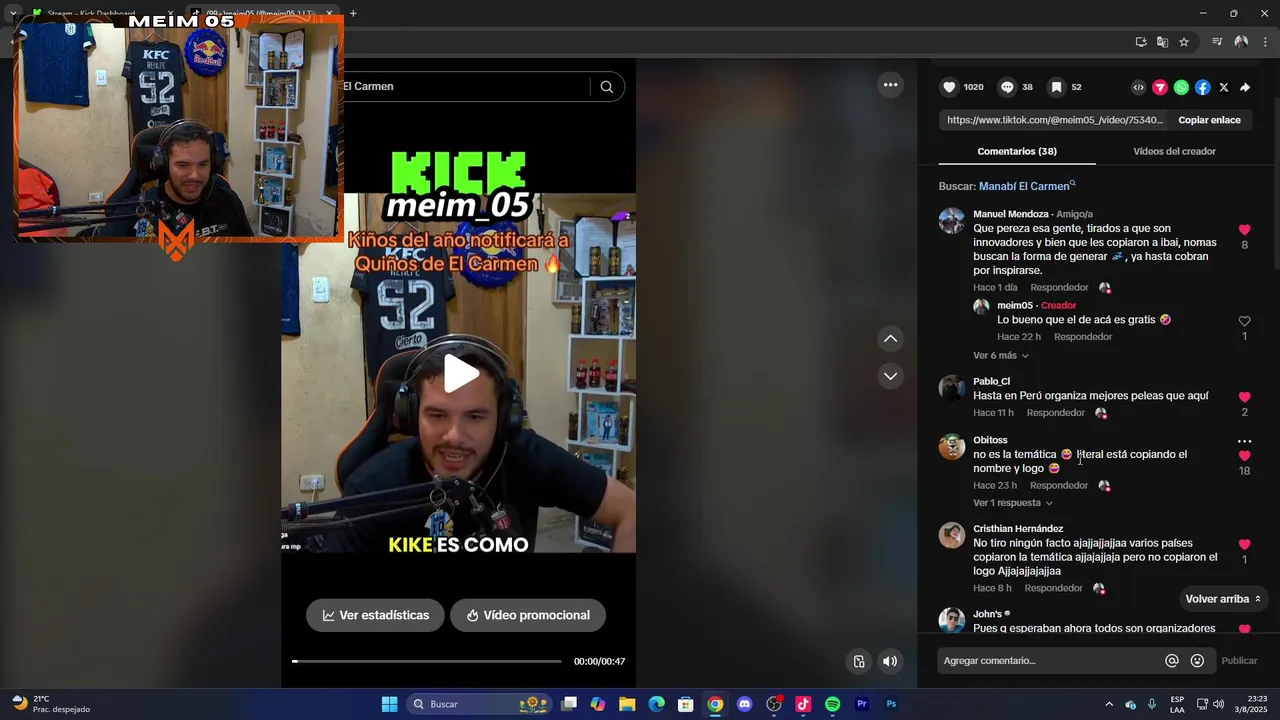Show hidden system tray icons chevron

pos(1109,704)
